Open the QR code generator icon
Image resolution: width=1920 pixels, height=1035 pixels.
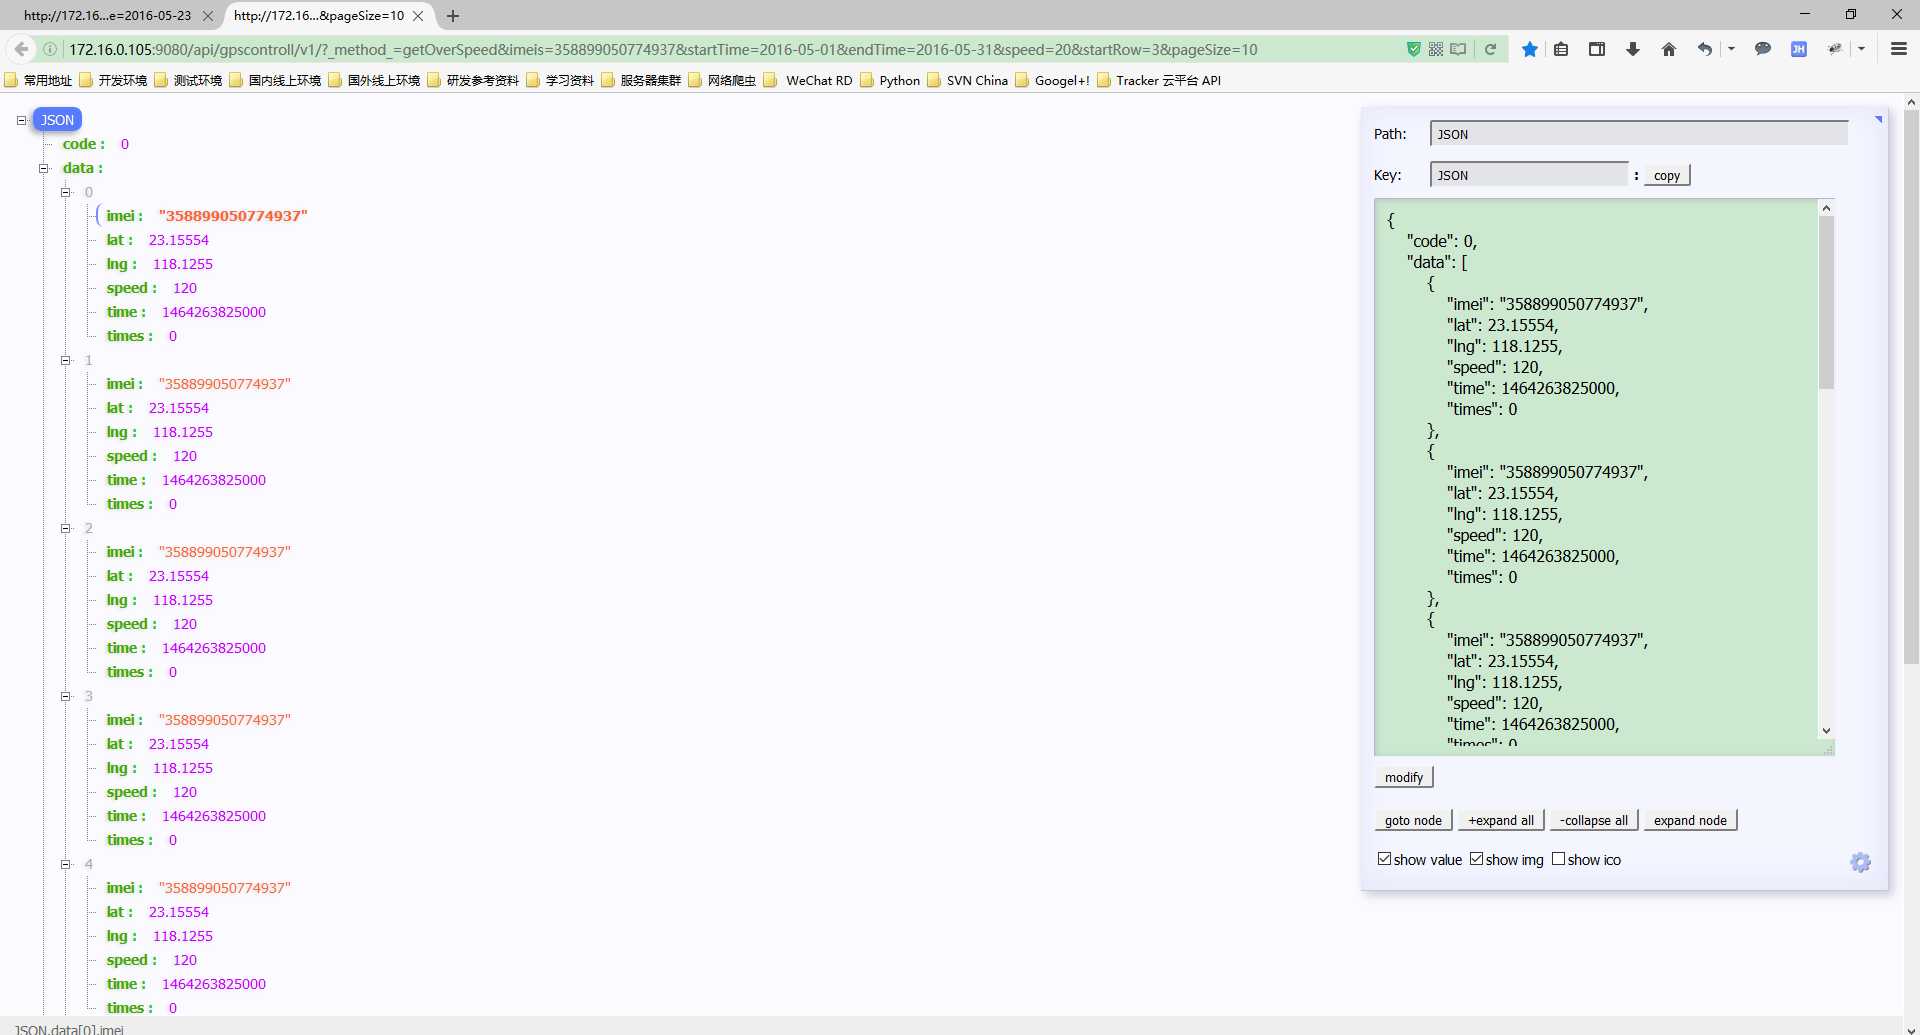point(1436,49)
